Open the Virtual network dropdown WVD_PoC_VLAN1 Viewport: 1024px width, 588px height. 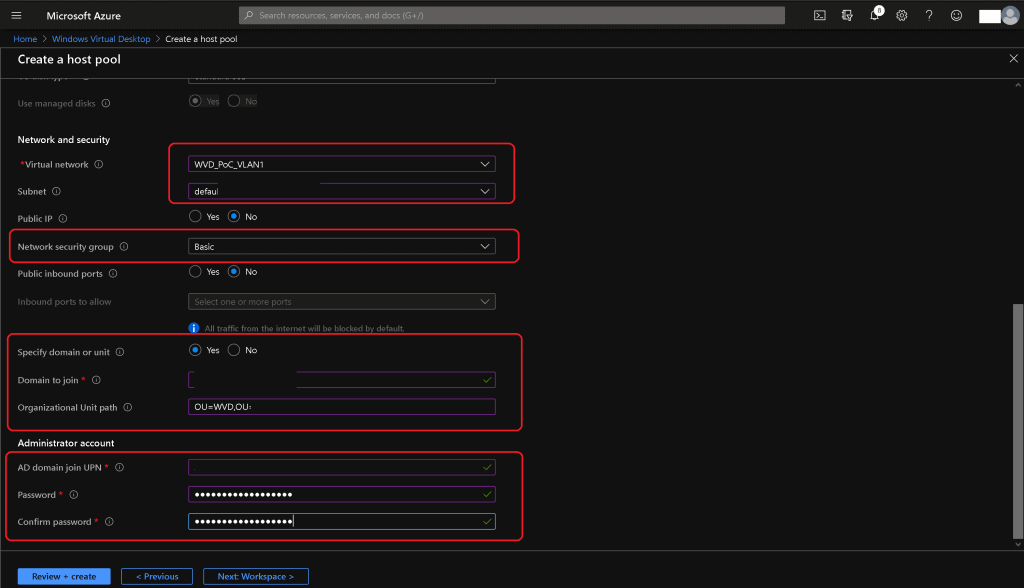click(x=342, y=164)
